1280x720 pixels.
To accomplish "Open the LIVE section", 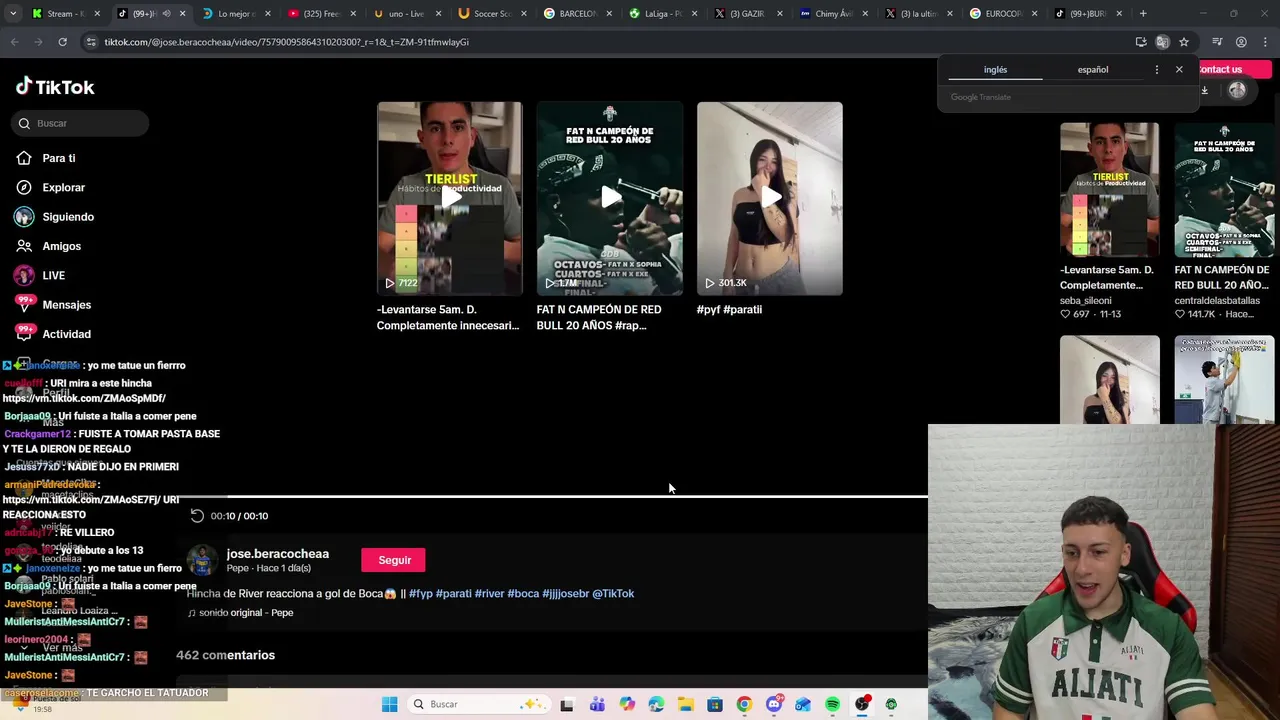I will [x=53, y=275].
